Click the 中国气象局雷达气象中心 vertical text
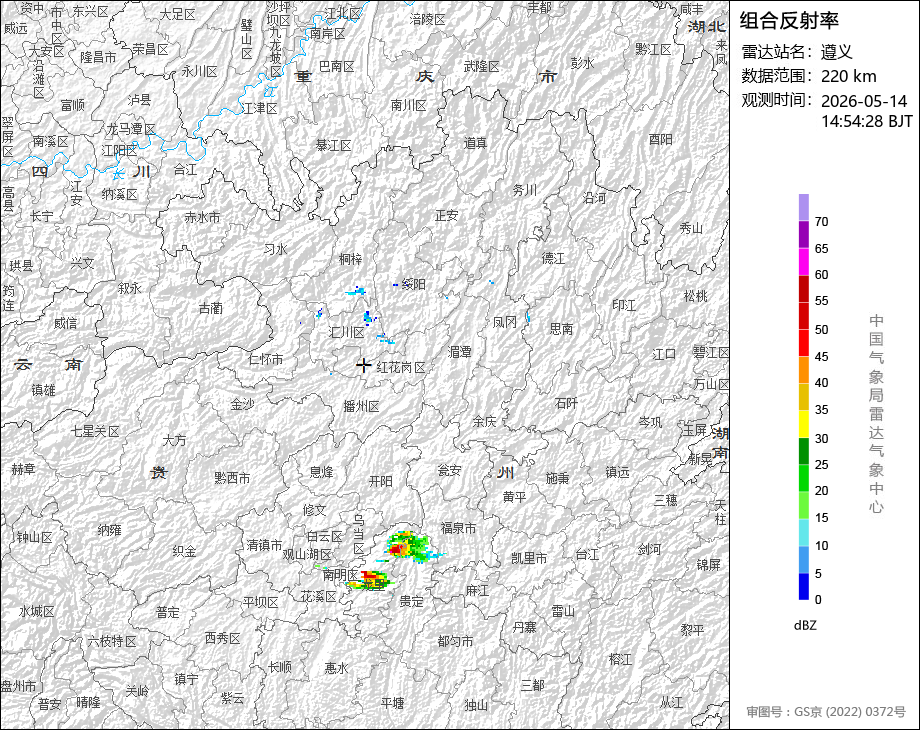 tap(876, 414)
